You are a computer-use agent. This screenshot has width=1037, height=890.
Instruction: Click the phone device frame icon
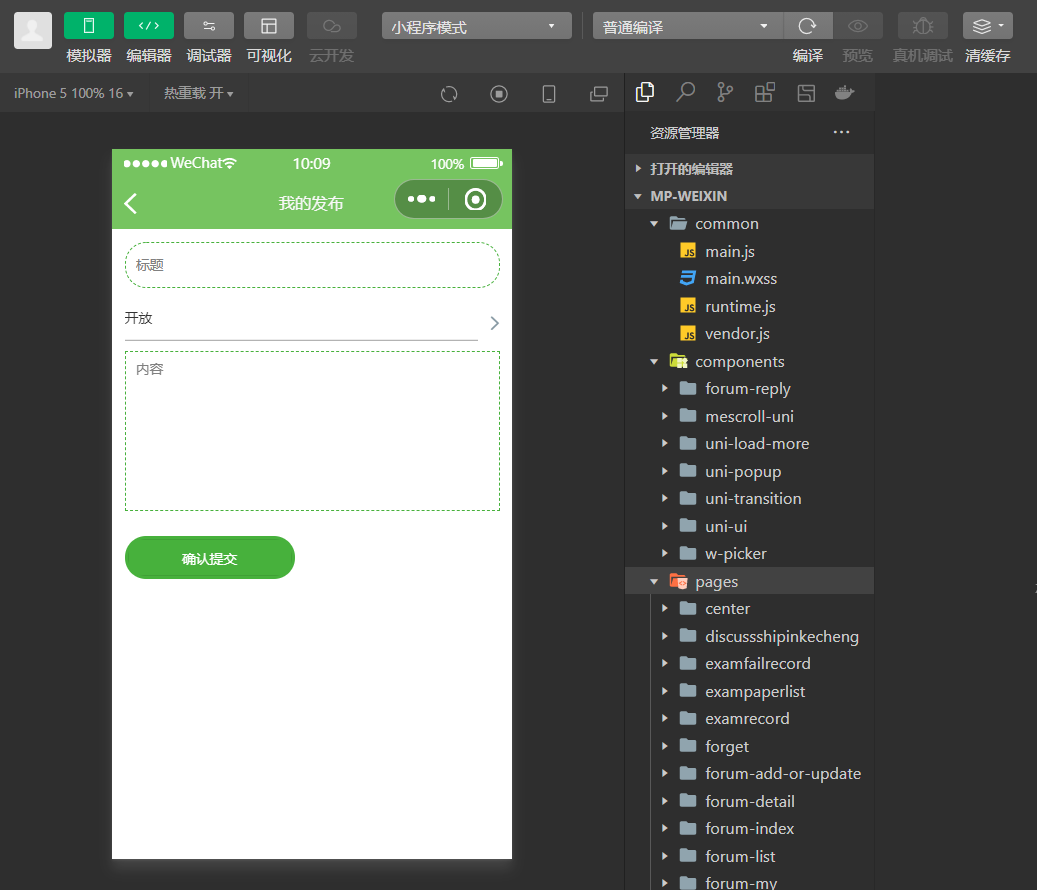pos(549,94)
